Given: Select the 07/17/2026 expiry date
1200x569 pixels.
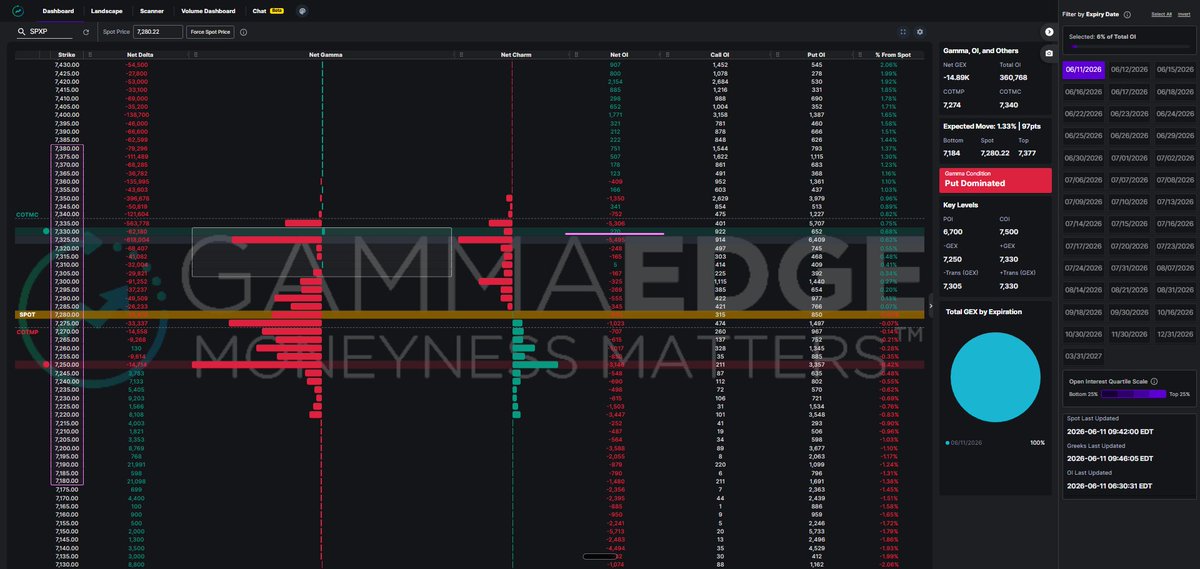Looking at the screenshot, I should [1083, 245].
